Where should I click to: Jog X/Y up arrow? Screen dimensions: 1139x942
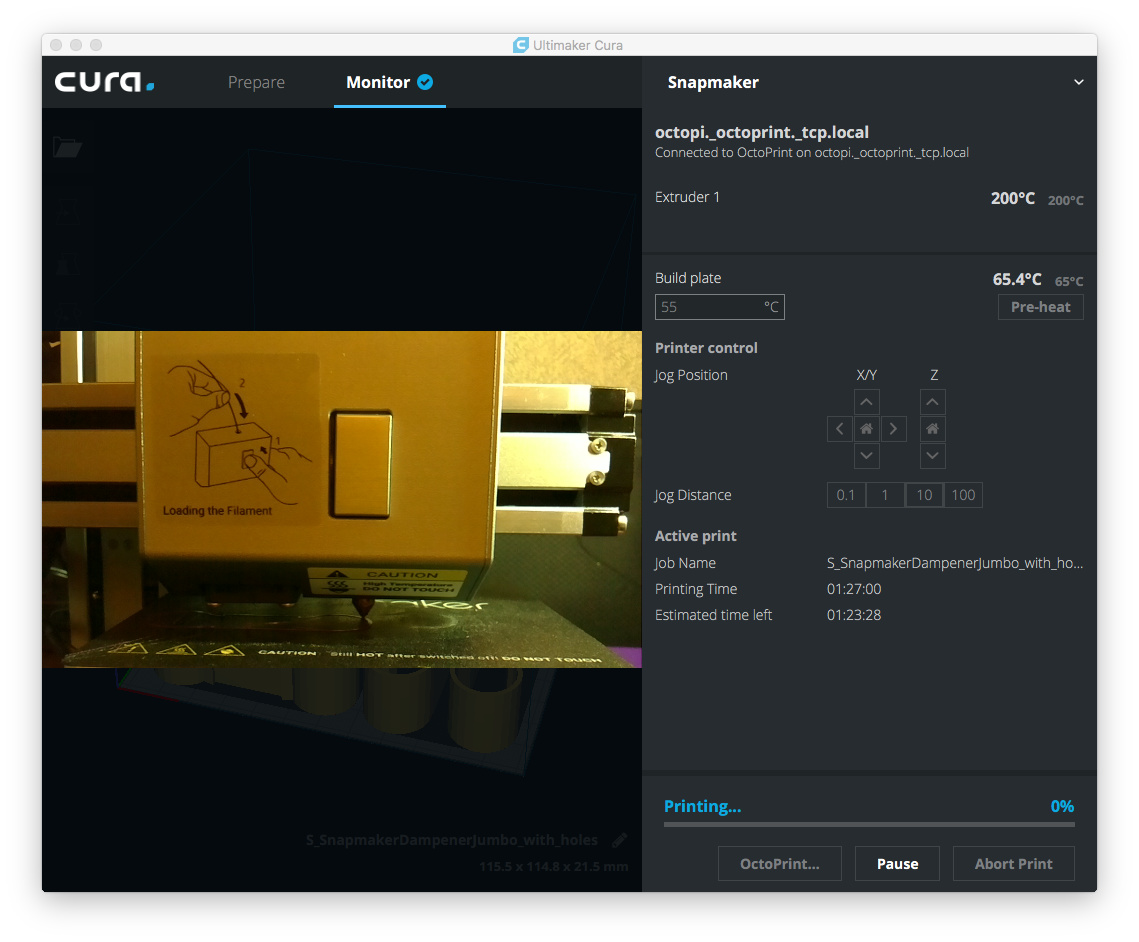(x=866, y=402)
